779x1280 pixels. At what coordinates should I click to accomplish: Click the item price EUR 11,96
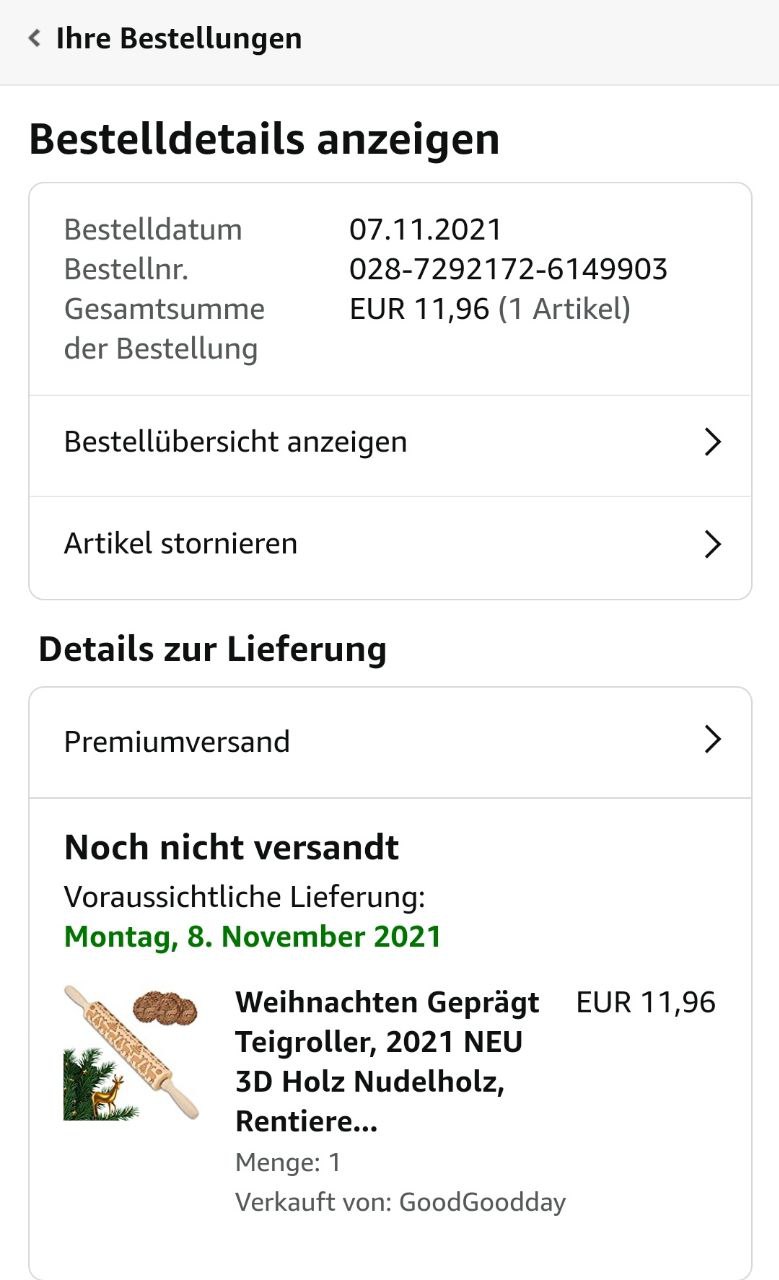point(646,1002)
